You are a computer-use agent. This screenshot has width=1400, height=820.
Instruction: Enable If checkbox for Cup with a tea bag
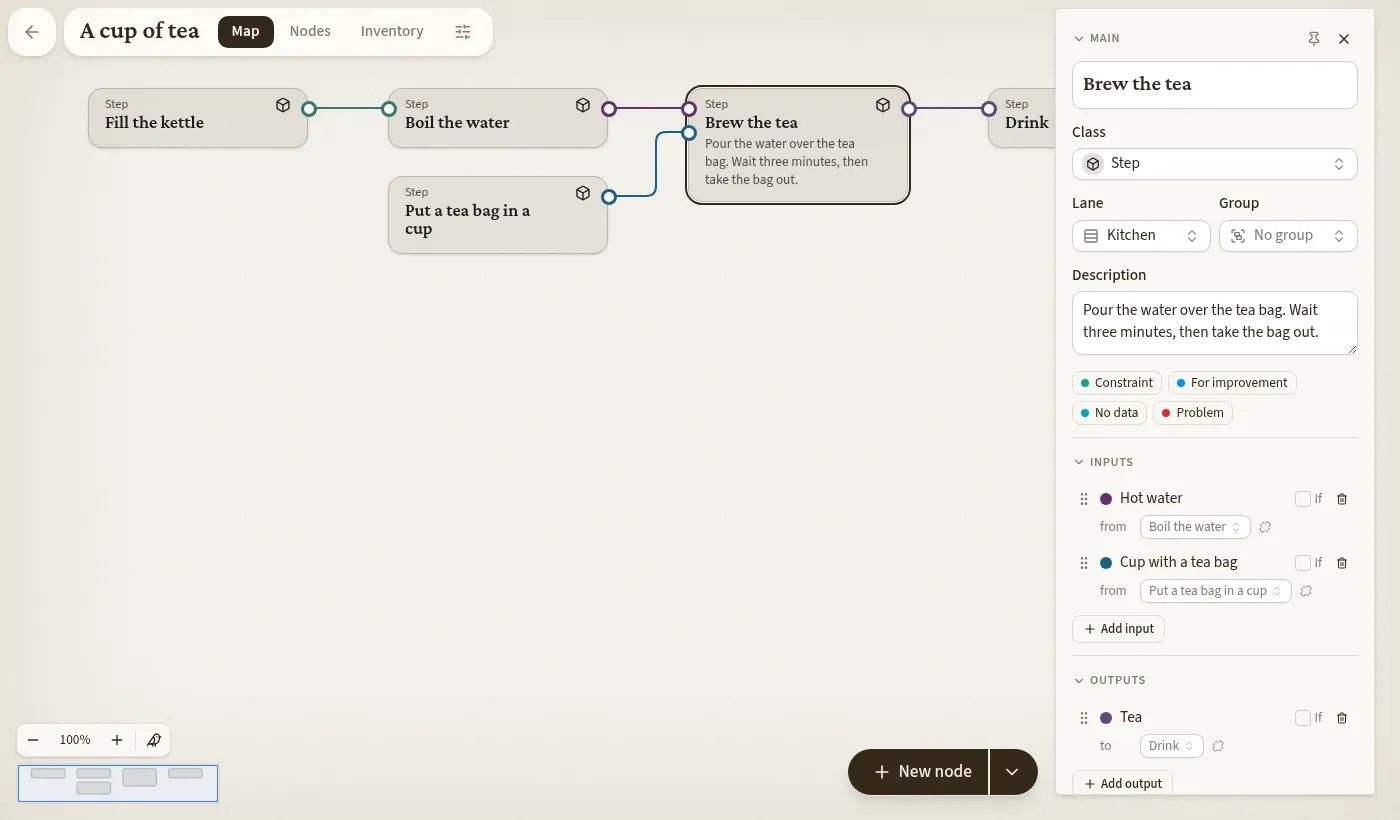point(1302,563)
